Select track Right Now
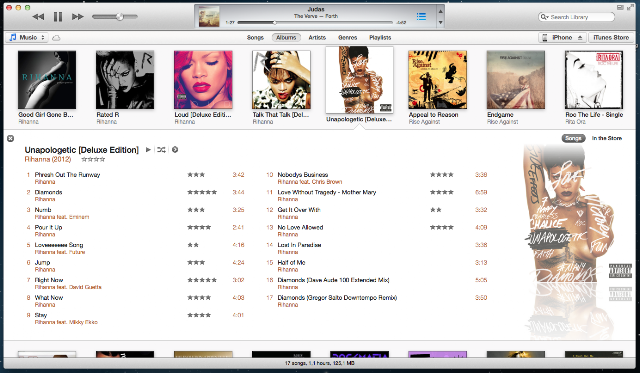The image size is (640, 373). [49, 280]
